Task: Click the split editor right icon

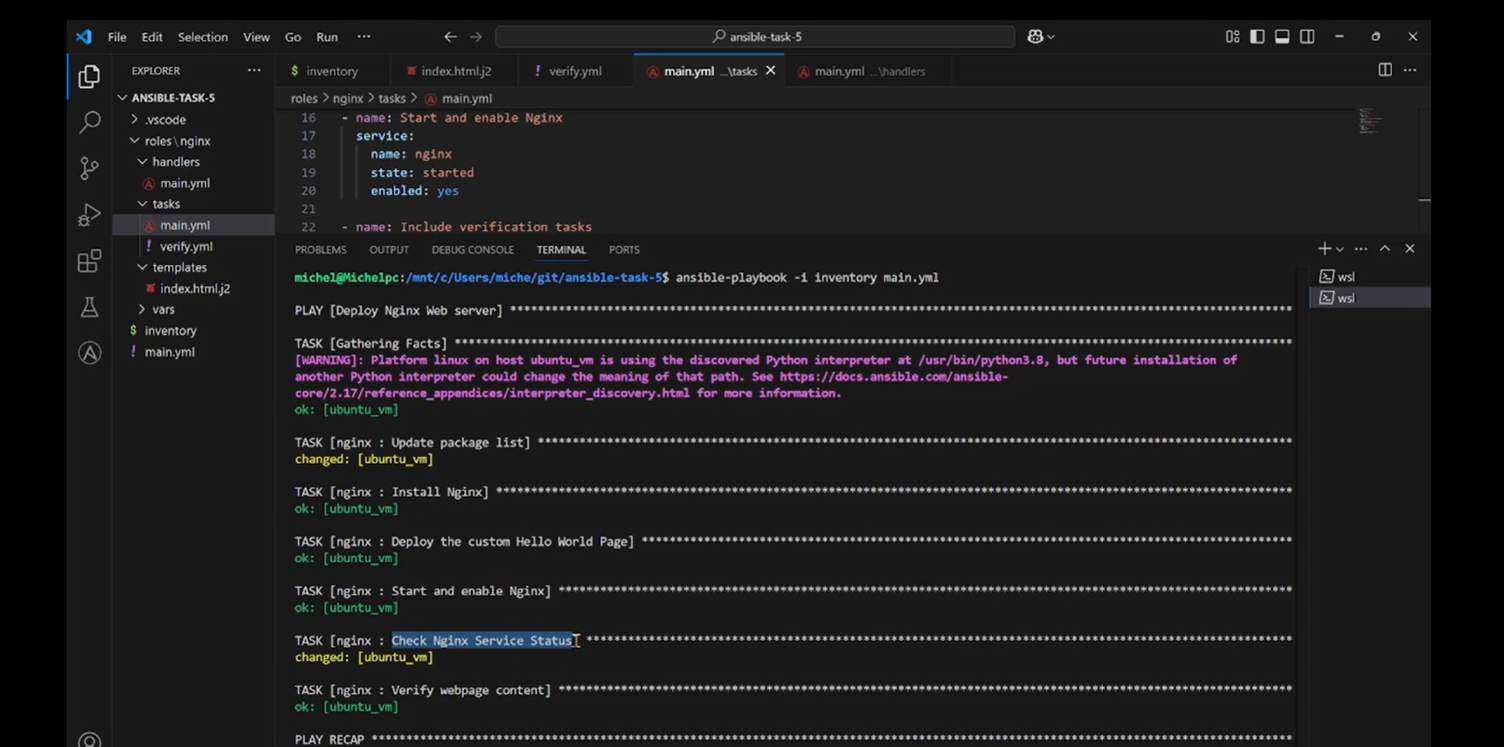Action: (1384, 70)
